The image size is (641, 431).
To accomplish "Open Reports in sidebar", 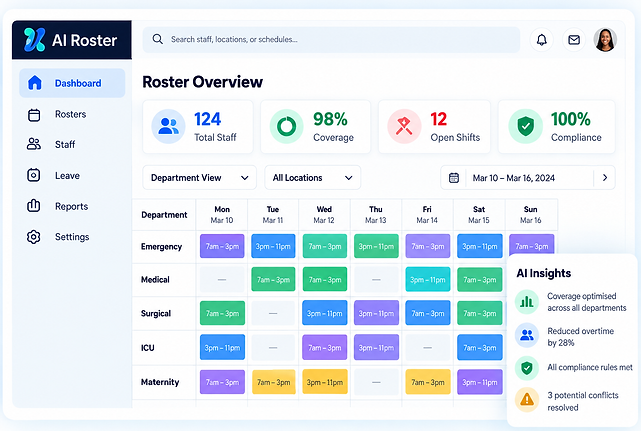I will coord(72,206).
